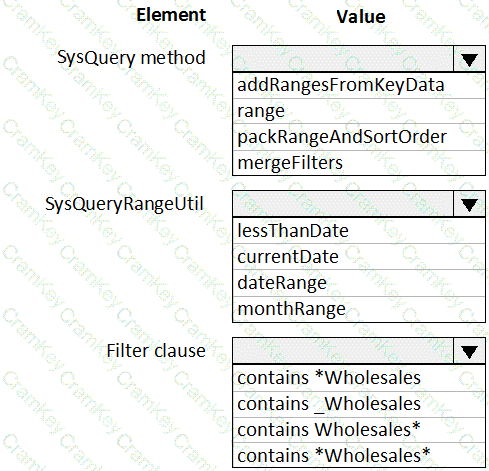Viewport: 489px width, 471px height.
Task: Choose packRangeAndSortOrder from the list
Action: point(359,137)
